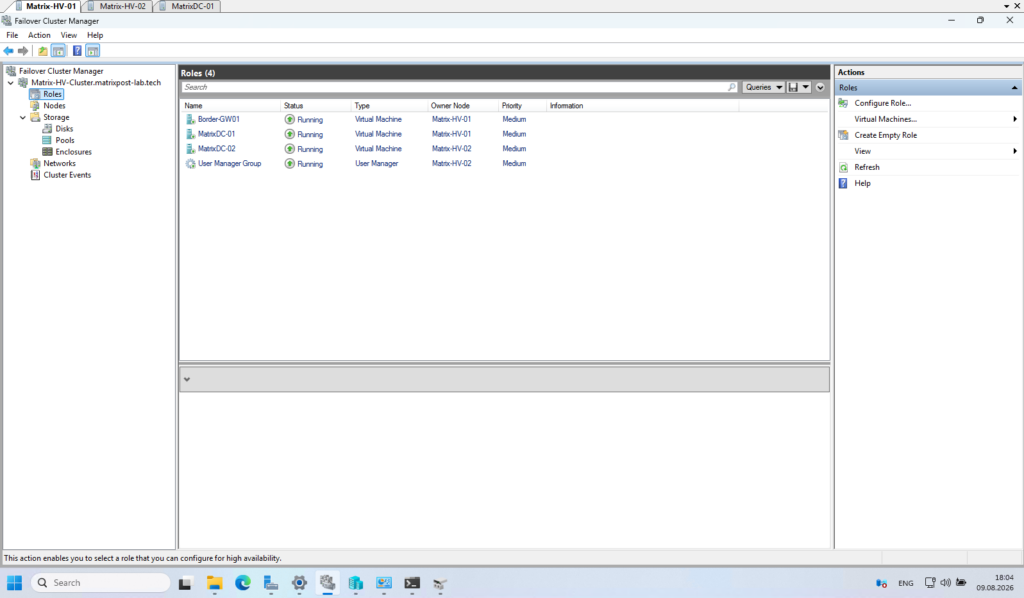
Task: Click the taskbar Search box
Action: (101, 582)
